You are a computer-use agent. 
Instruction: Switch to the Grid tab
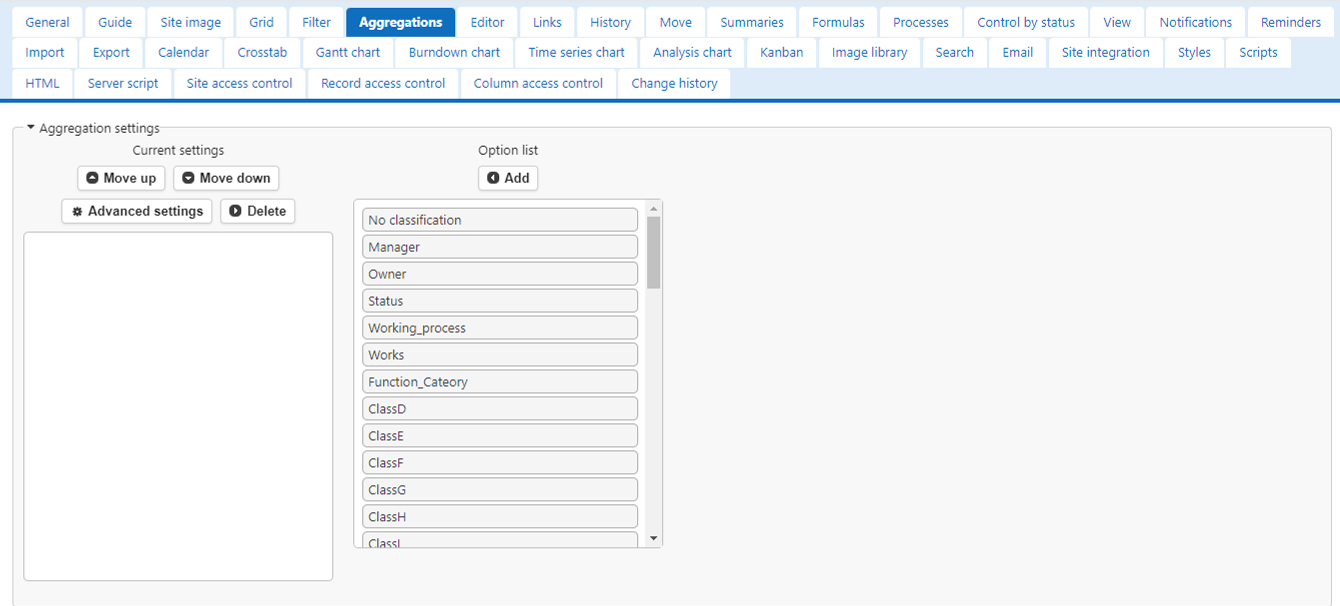262,22
